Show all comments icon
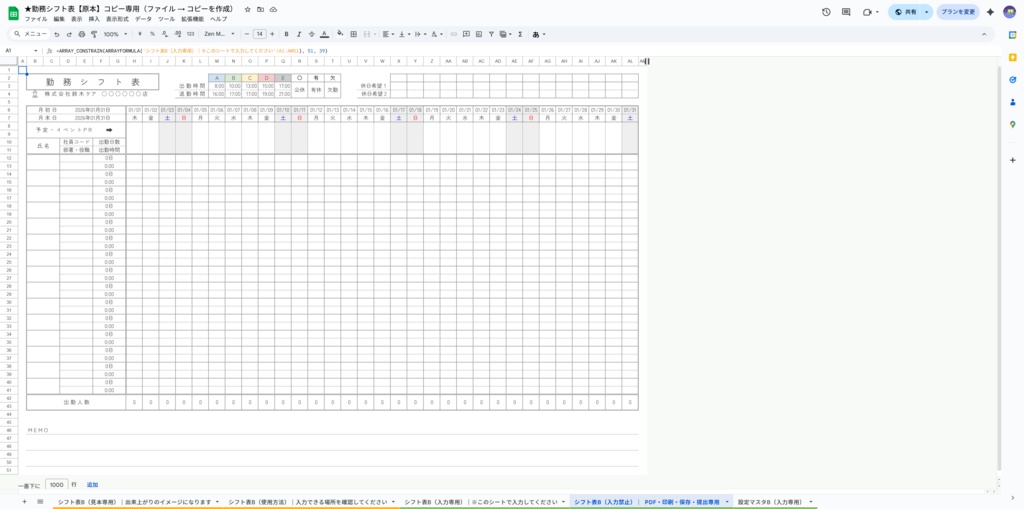 846,12
